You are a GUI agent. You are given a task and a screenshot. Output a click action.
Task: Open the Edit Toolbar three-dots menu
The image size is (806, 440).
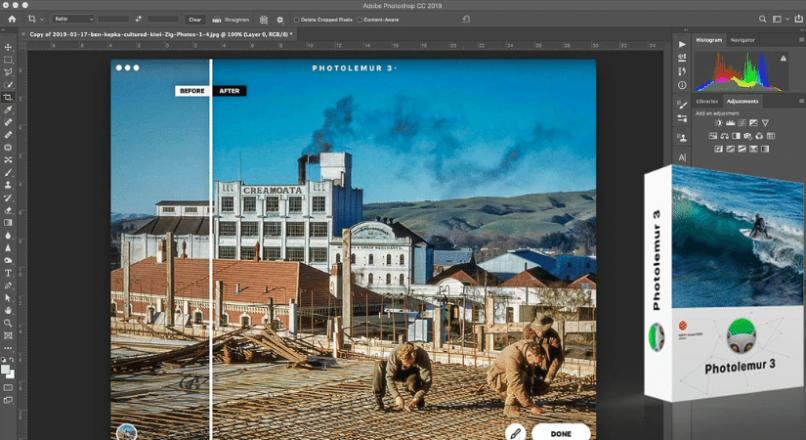pyautogui.click(x=8, y=348)
